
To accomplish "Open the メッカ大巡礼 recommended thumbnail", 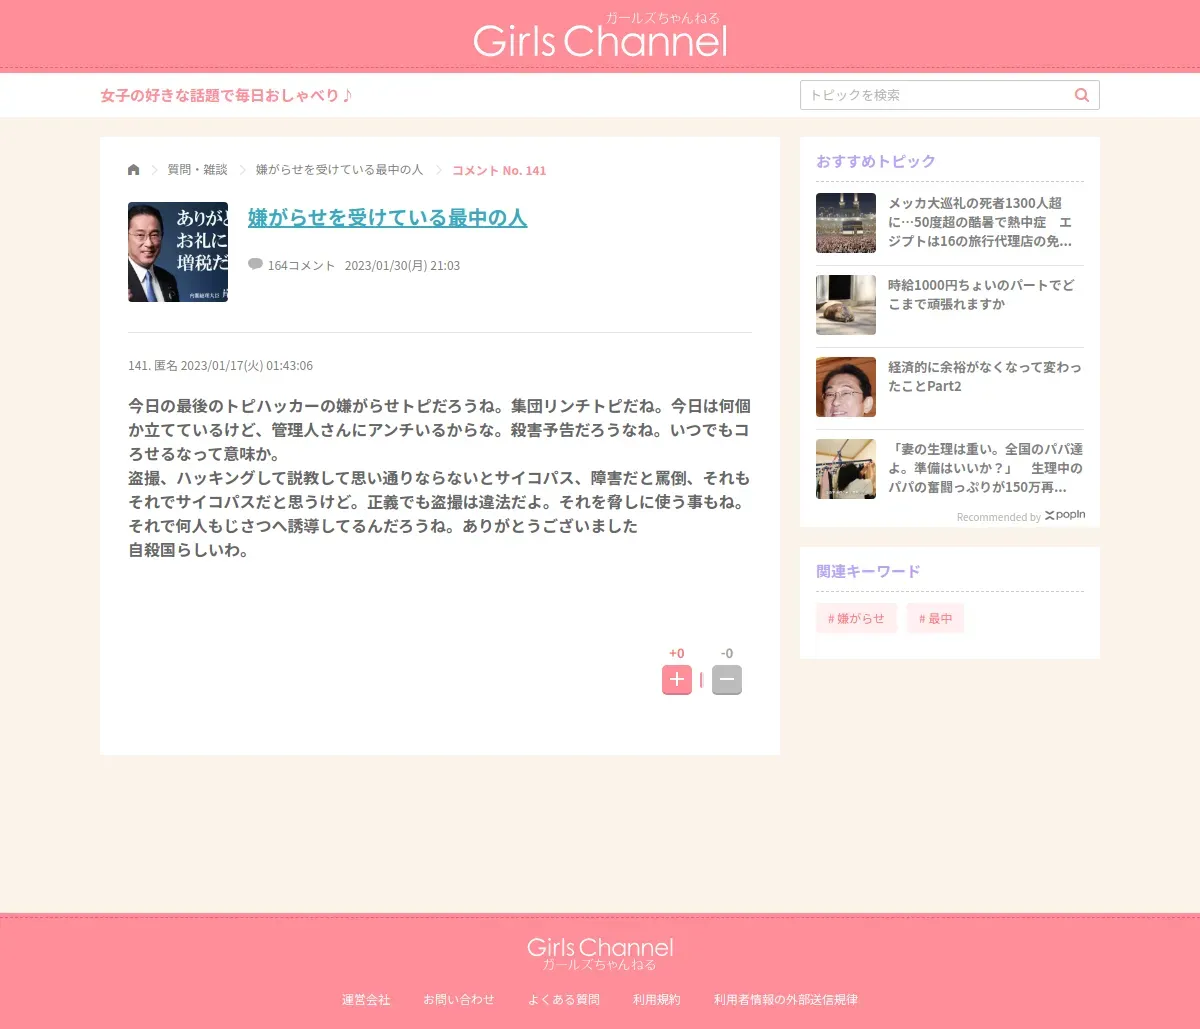I will [x=846, y=223].
